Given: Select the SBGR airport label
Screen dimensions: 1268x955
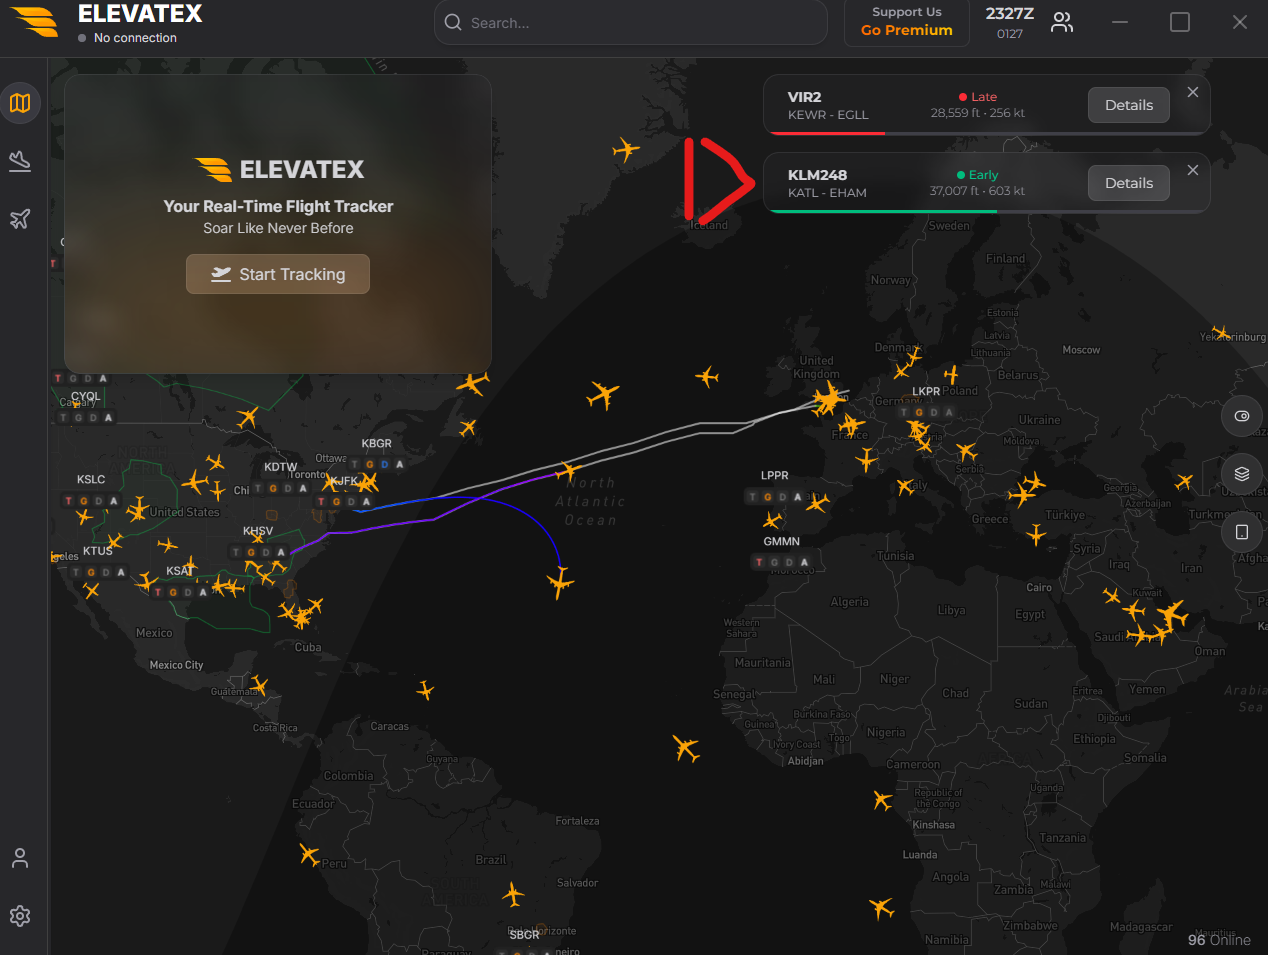Looking at the screenshot, I should (x=524, y=935).
